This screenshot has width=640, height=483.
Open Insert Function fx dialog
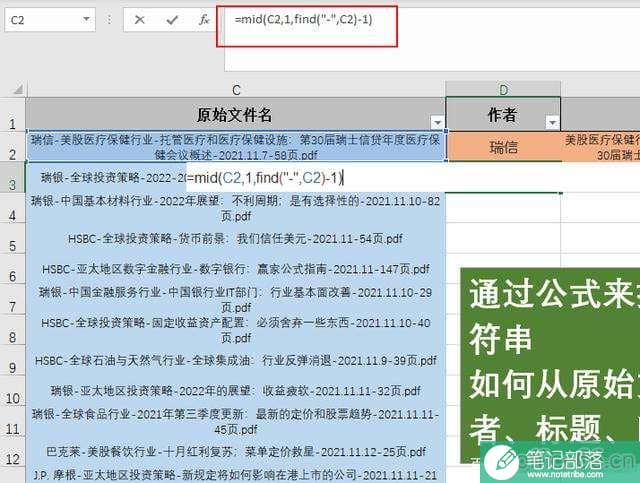(x=204, y=19)
